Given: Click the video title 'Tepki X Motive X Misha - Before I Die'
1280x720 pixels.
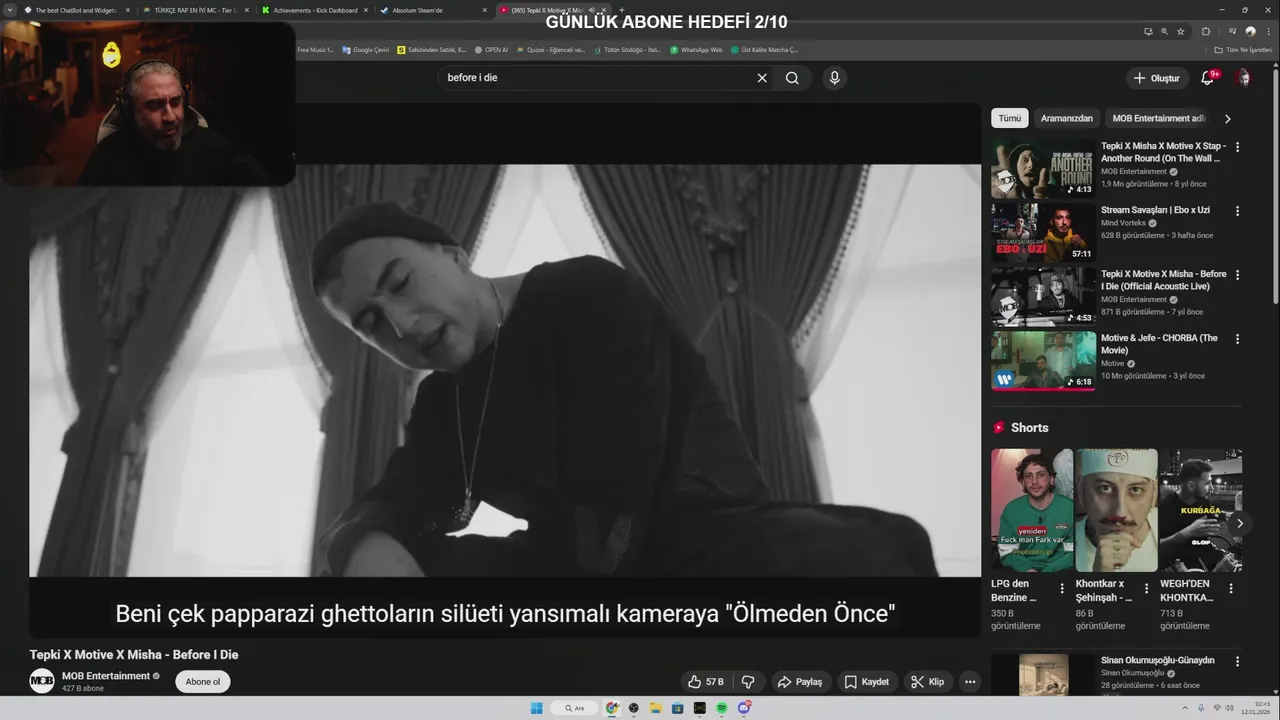Looking at the screenshot, I should [x=134, y=655].
